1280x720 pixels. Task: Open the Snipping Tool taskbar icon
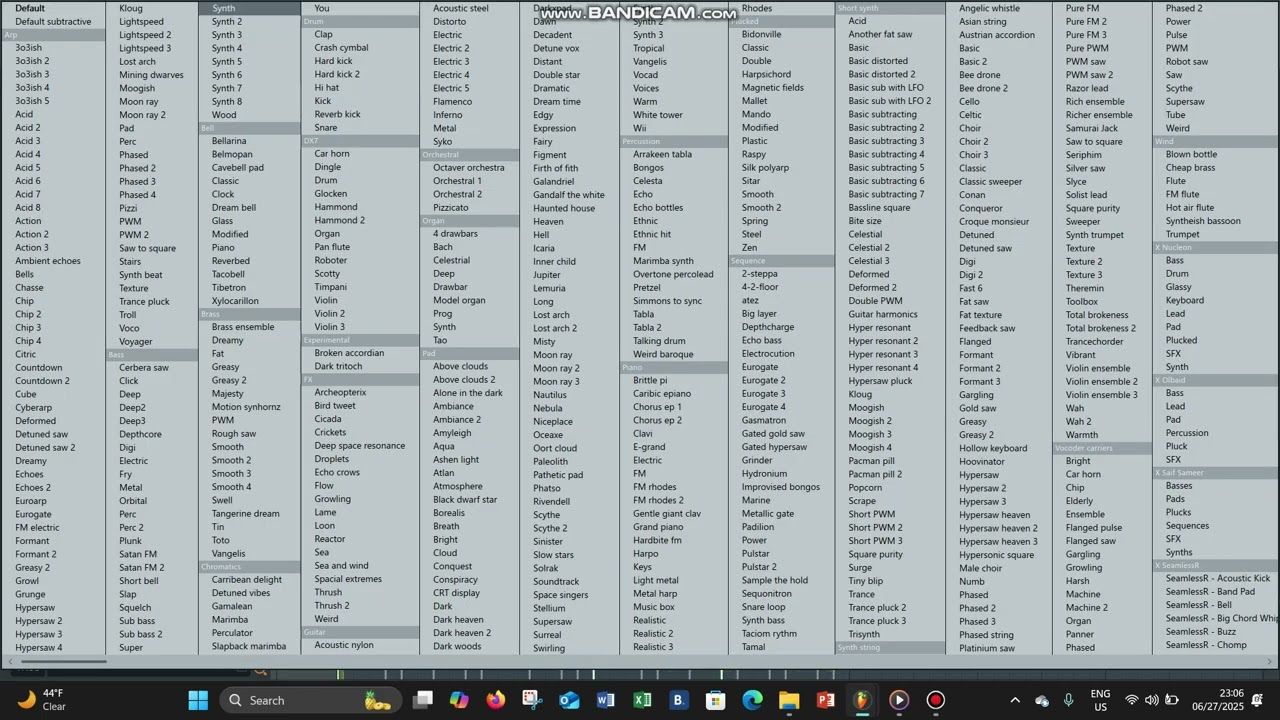tap(532, 700)
